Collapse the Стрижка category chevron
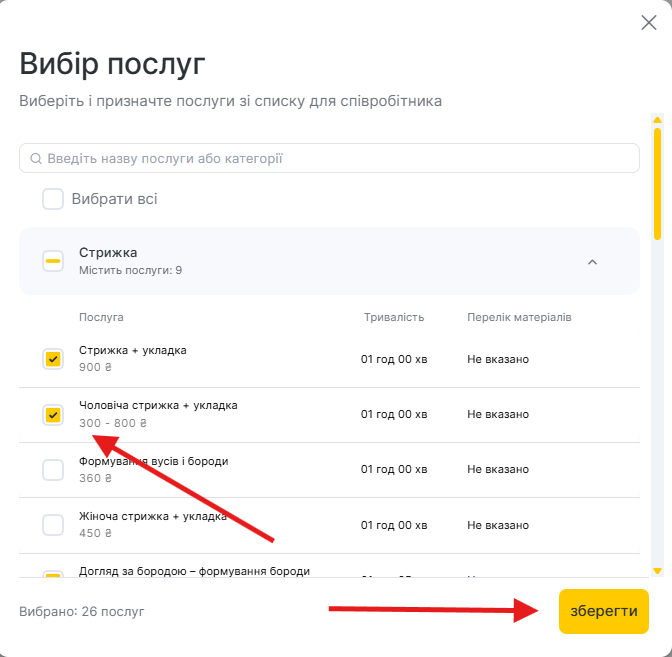The width and height of the screenshot is (672, 657). tap(592, 262)
